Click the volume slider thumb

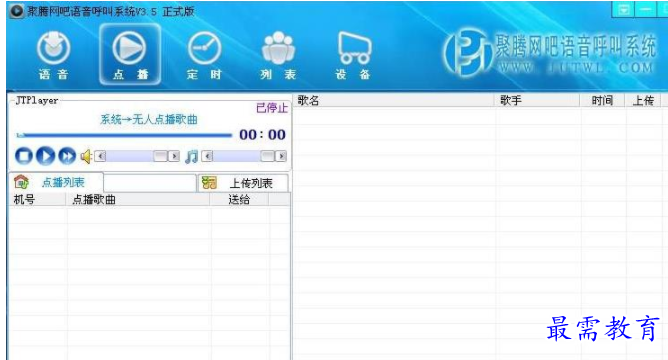click(x=161, y=156)
